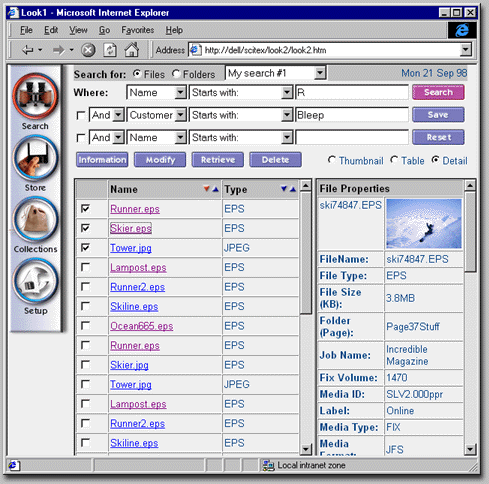Open the Ocean665.eps file link

[142, 326]
